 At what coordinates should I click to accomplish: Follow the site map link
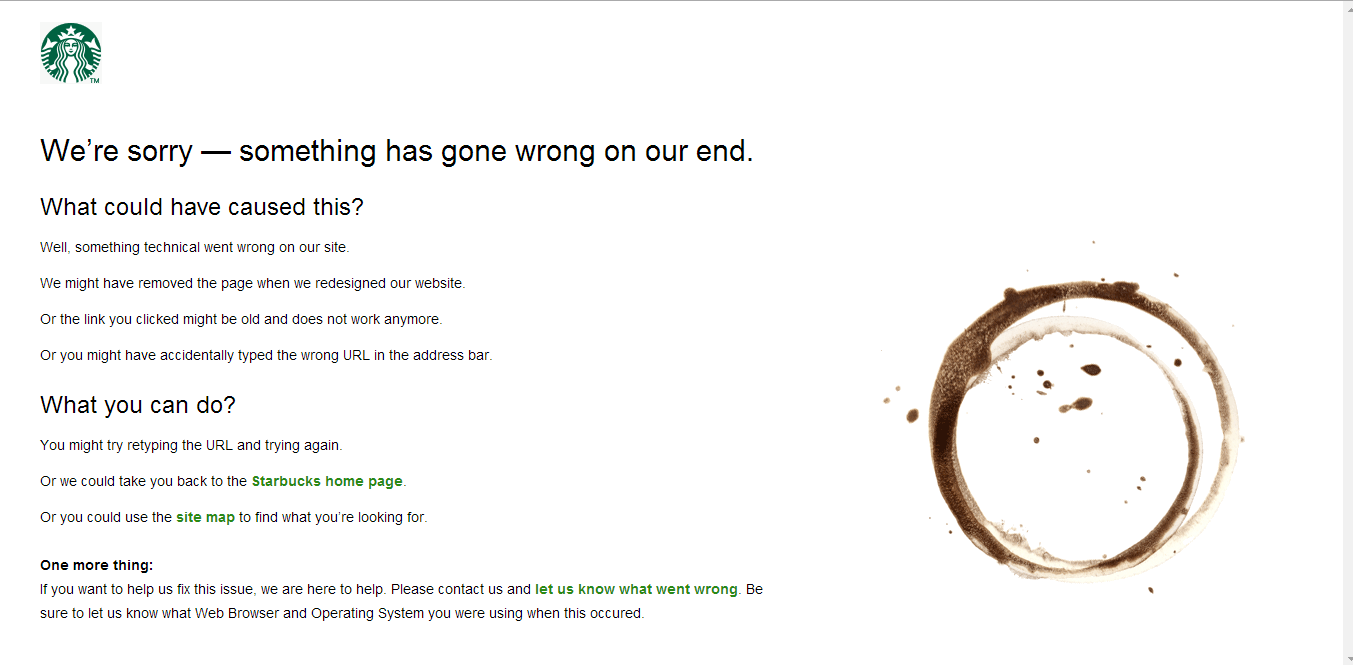click(205, 517)
